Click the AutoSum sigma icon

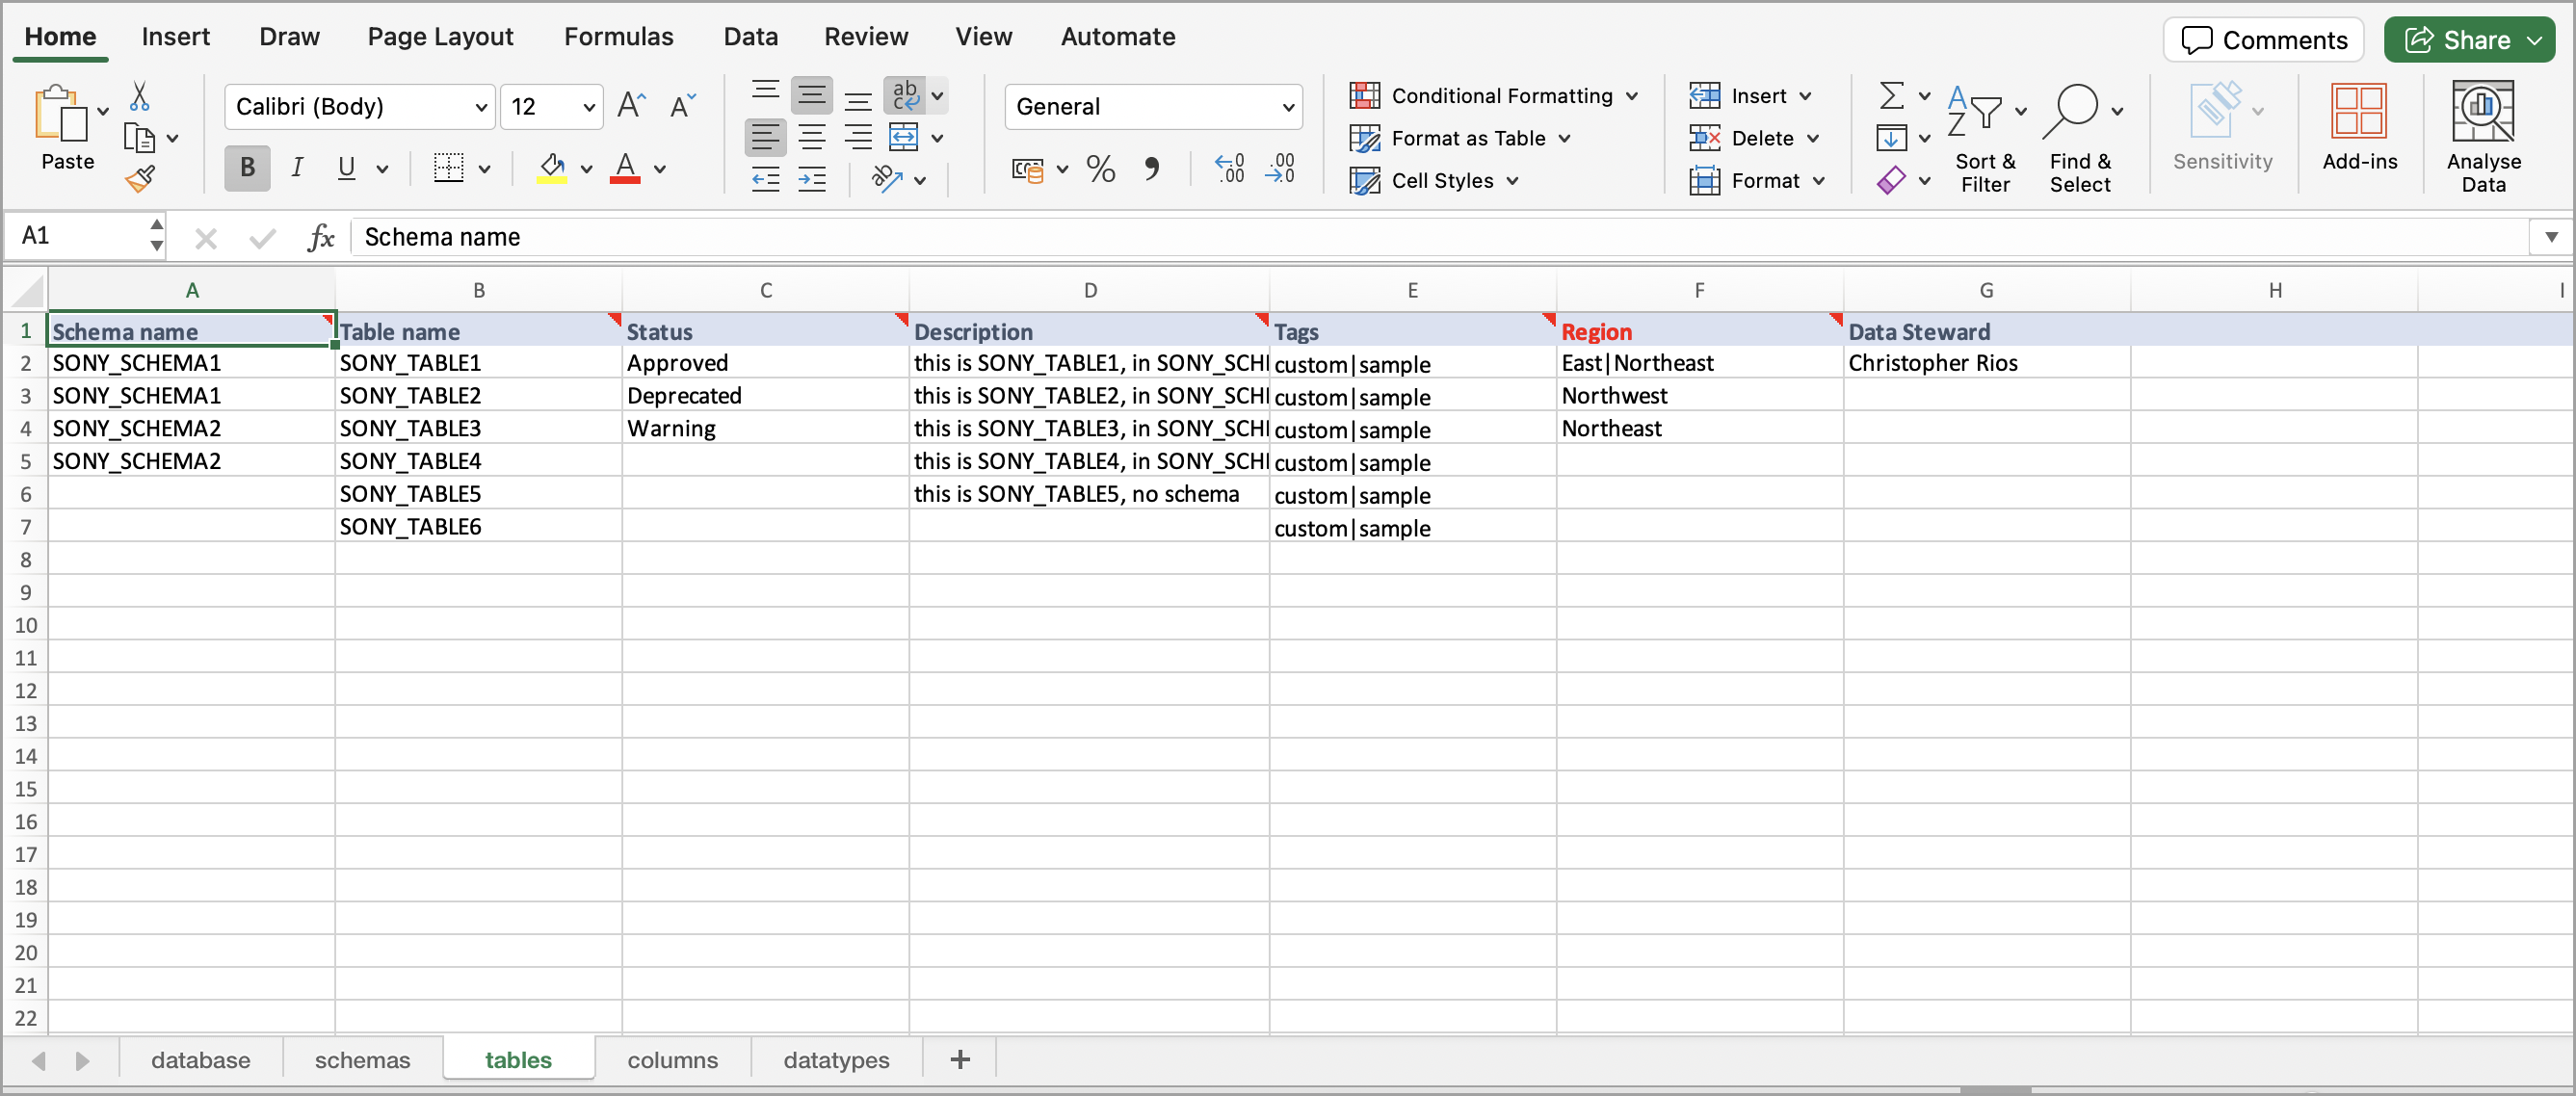click(1891, 95)
